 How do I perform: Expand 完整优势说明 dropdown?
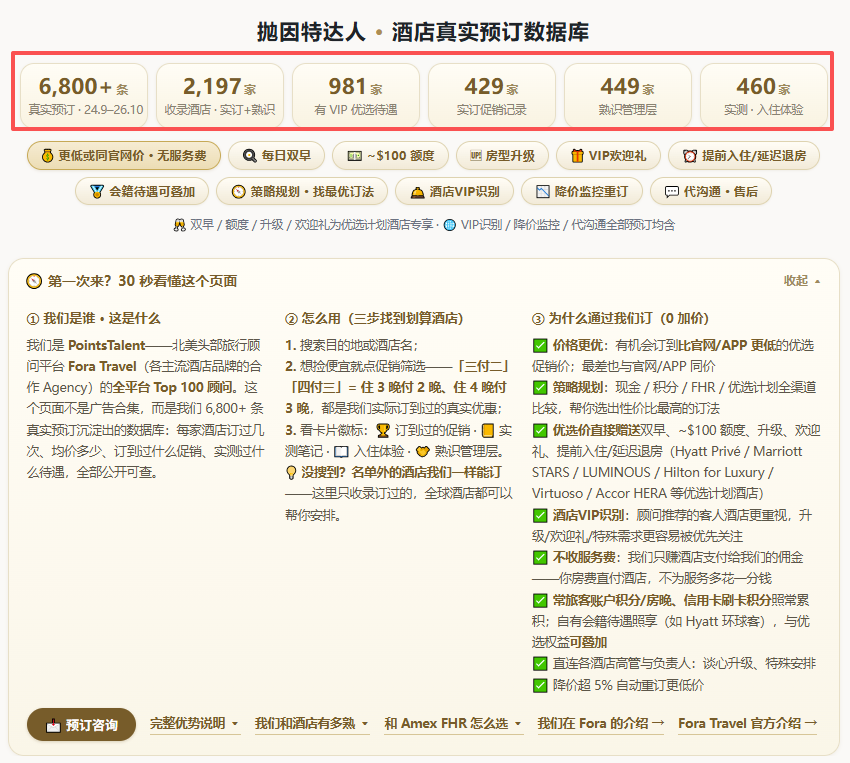click(195, 723)
